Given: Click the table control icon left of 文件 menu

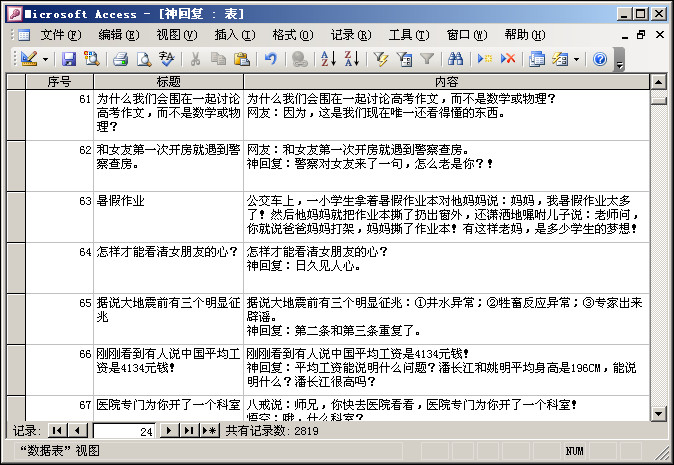Looking at the screenshot, I should pos(24,35).
